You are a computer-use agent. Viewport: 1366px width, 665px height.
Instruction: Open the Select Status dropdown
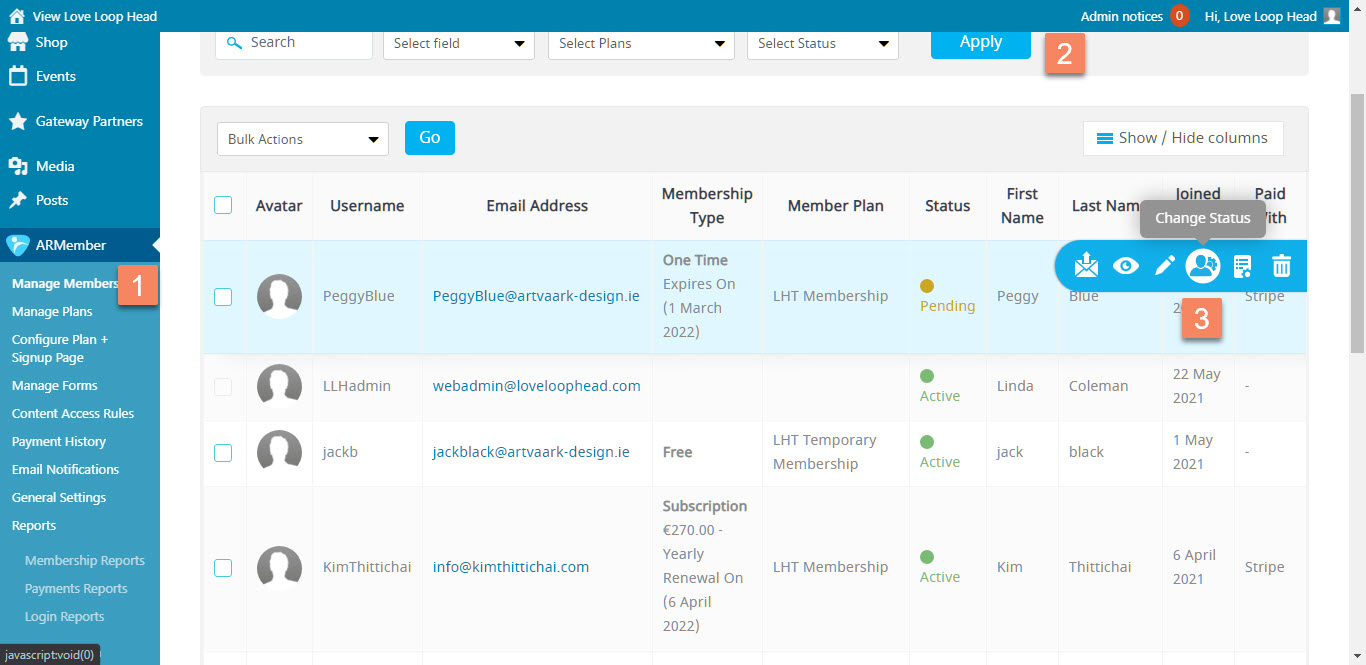click(822, 44)
